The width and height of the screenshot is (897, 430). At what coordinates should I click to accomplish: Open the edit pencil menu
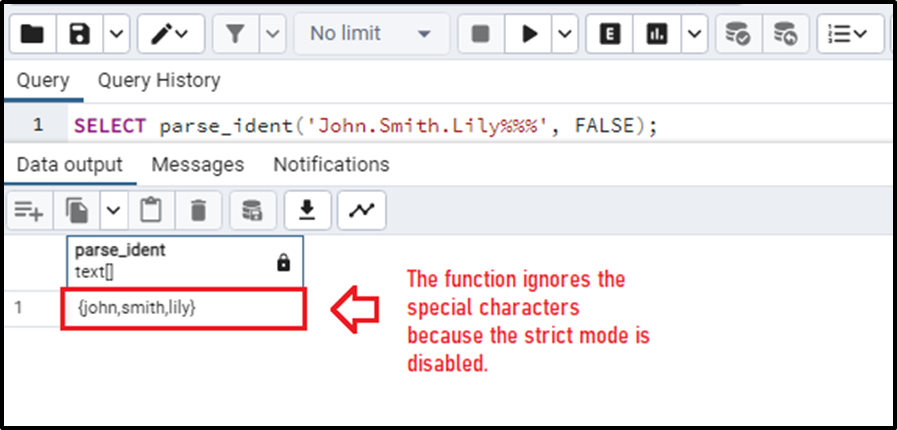click(170, 34)
